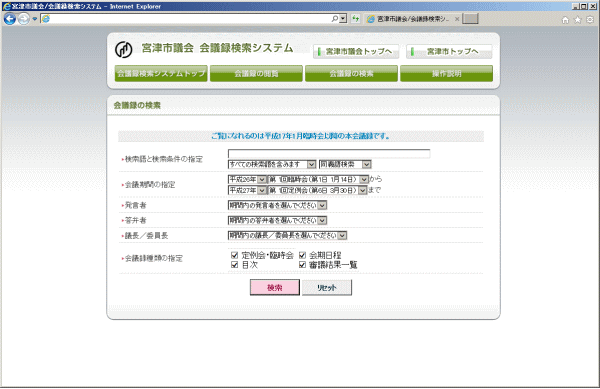
Task: Click the Internet Explorer title bar icon
Action: coord(6,6)
